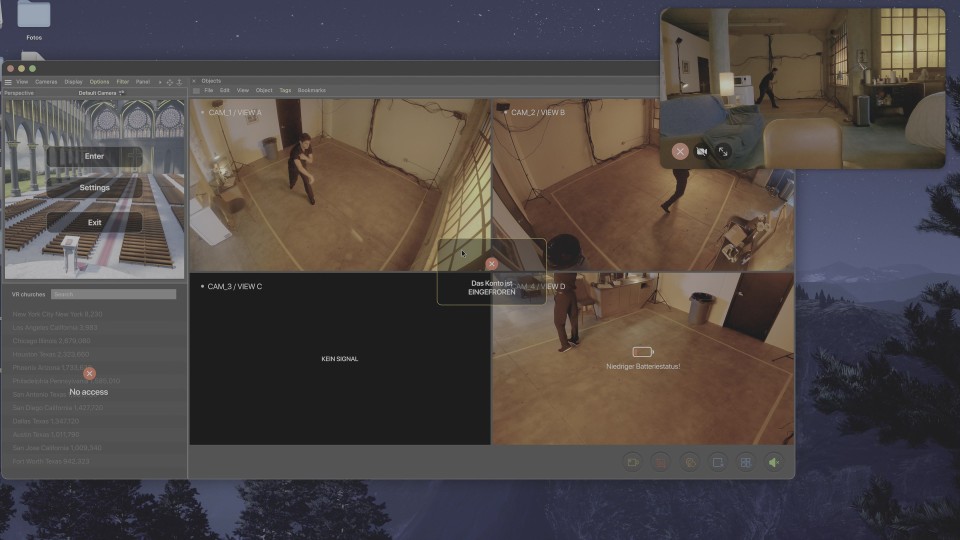Select the 'Los Angeles California' row
This screenshot has width=960, height=540.
[55, 328]
